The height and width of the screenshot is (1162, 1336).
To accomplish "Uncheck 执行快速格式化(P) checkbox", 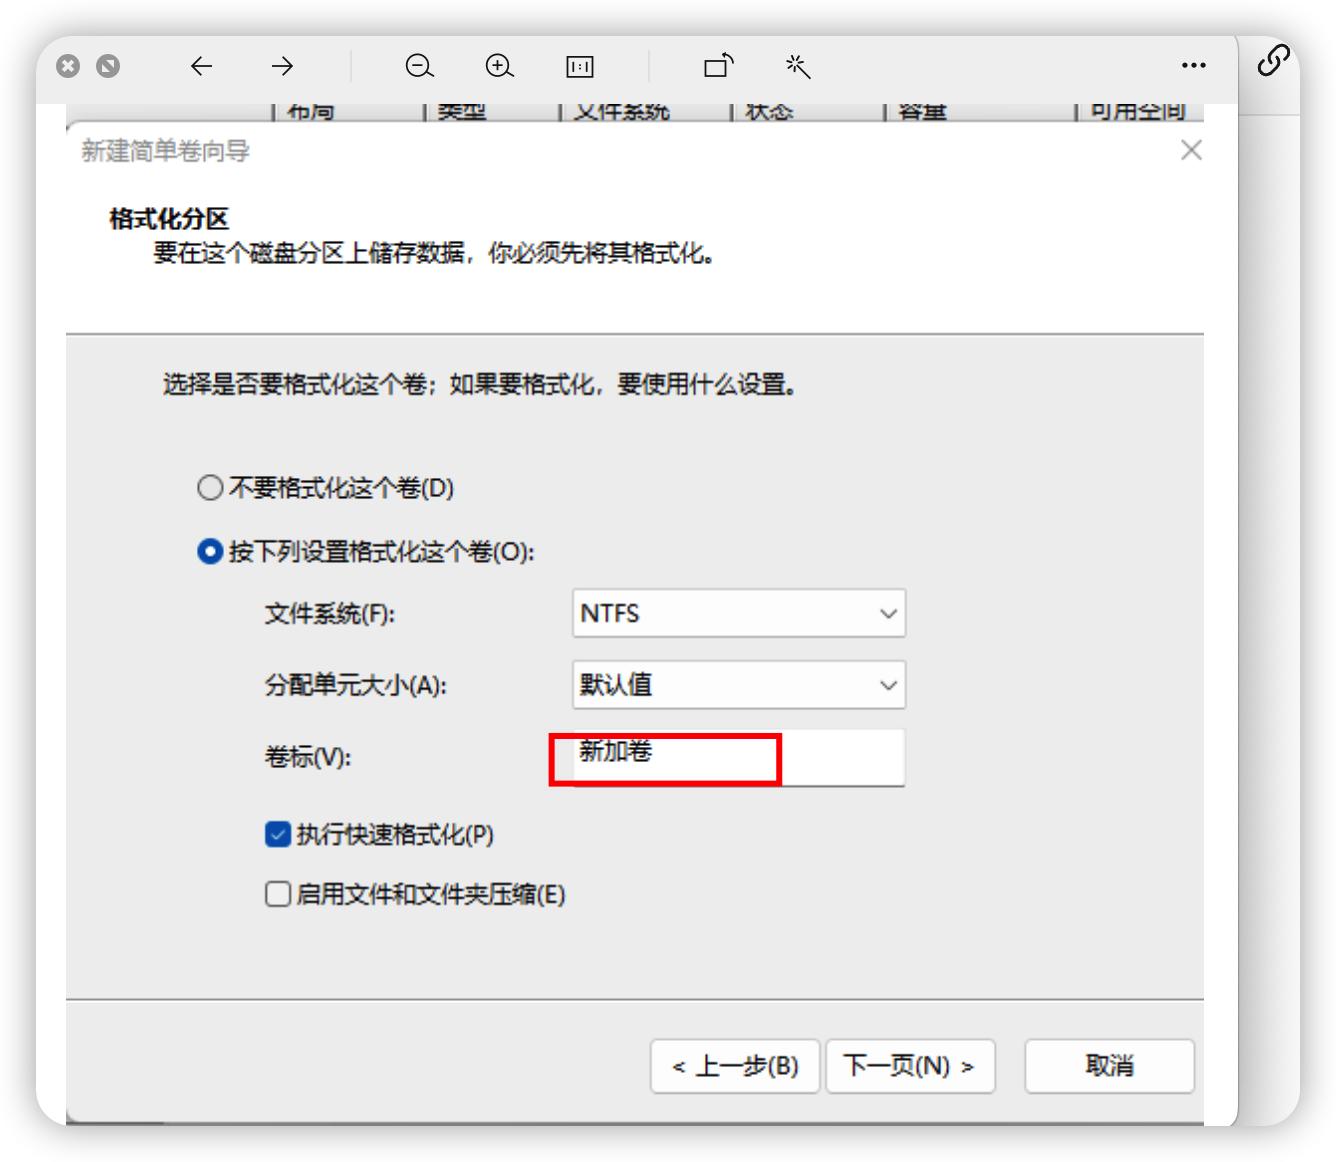I will pos(278,834).
